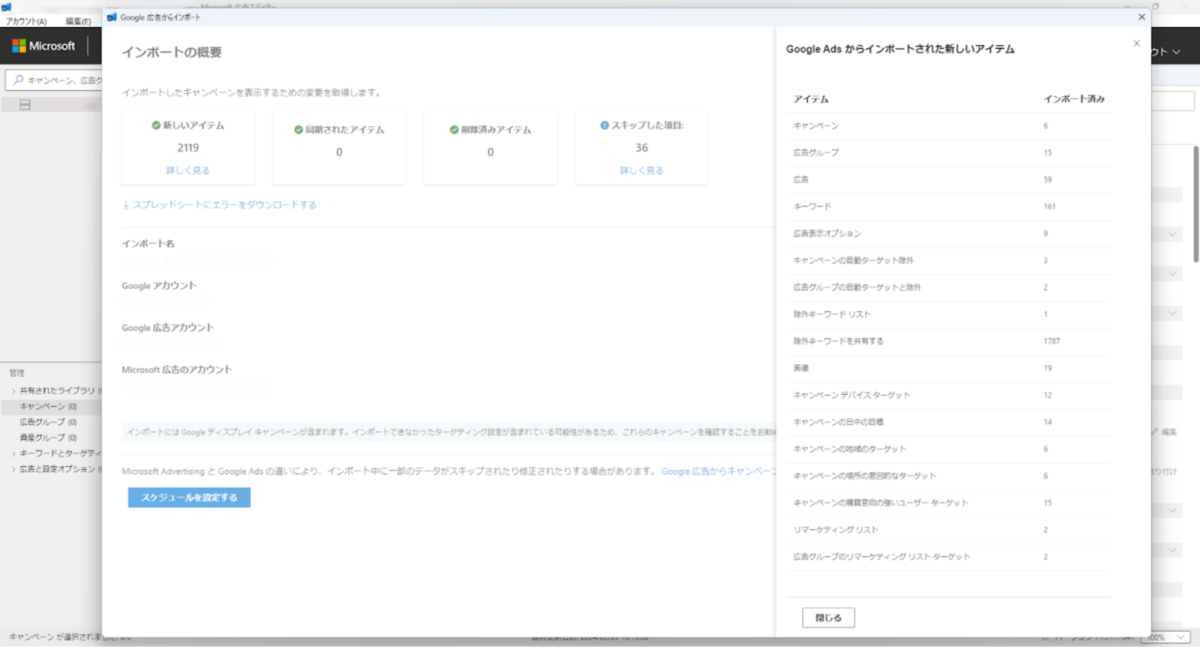Click the search magnifier icon in the editor

click(x=18, y=80)
